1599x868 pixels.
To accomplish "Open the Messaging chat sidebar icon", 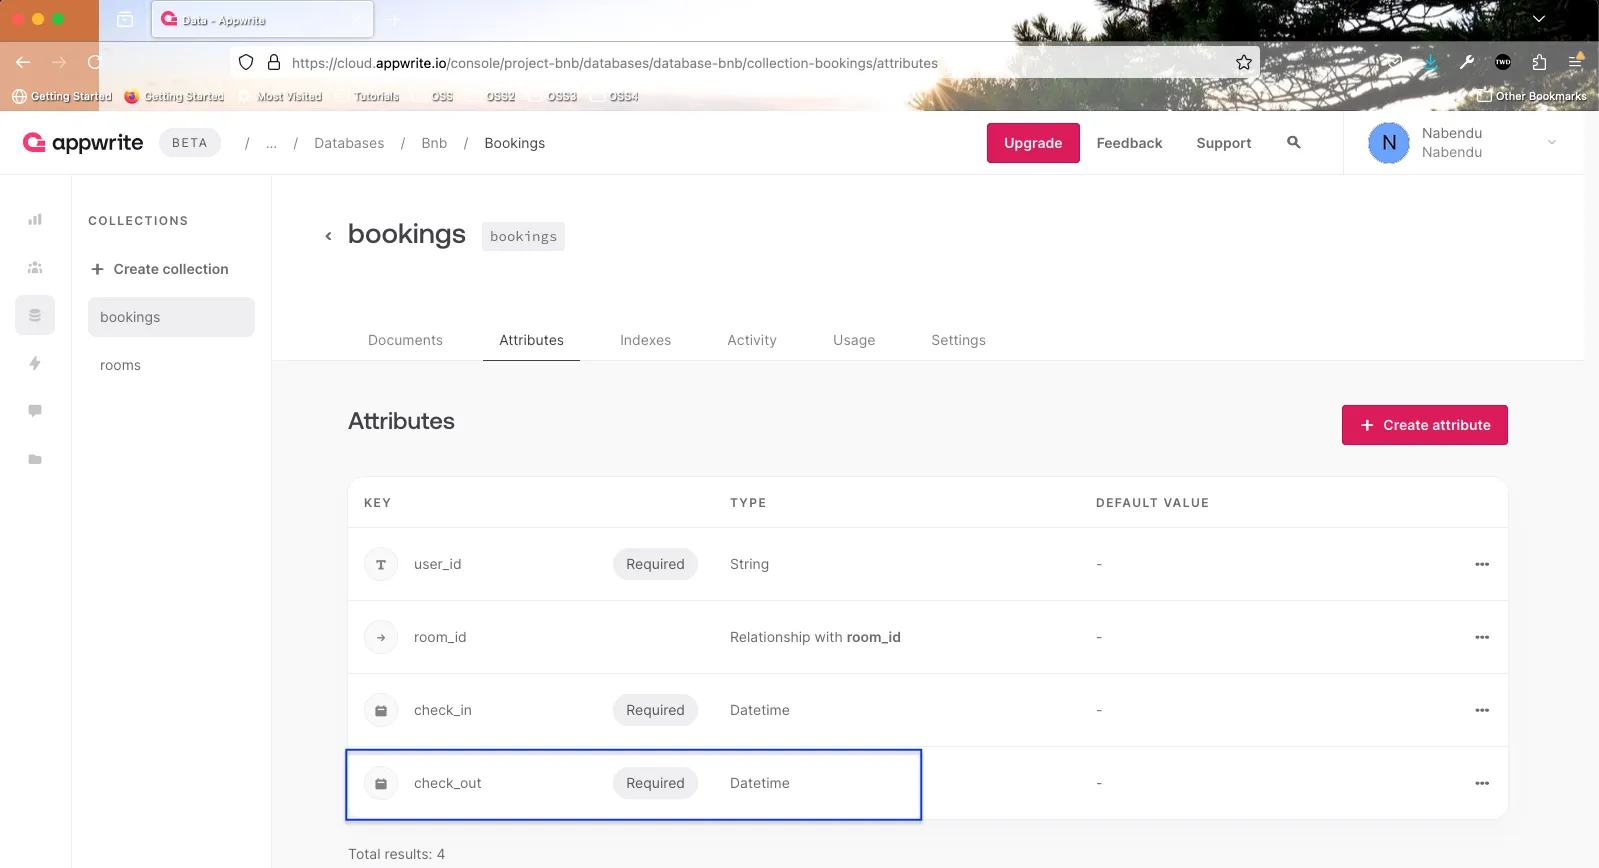I will coord(35,411).
